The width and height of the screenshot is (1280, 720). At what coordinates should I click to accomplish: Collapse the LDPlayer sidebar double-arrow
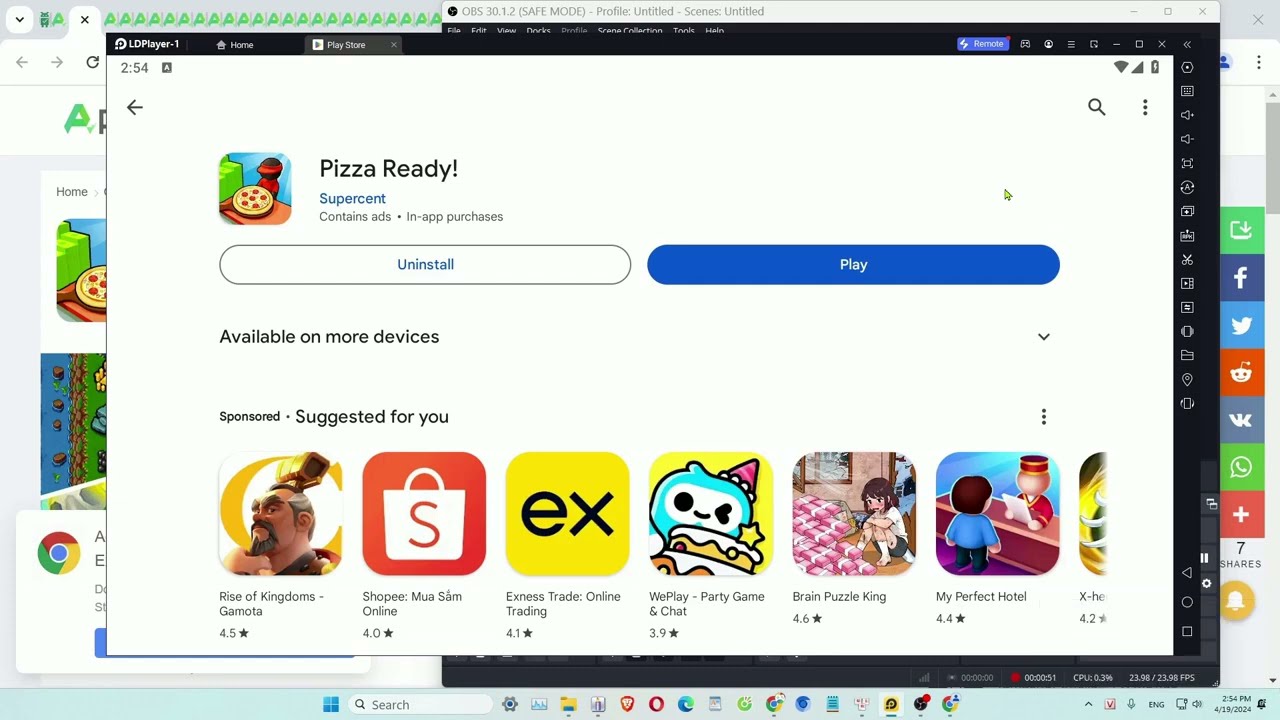[1187, 44]
